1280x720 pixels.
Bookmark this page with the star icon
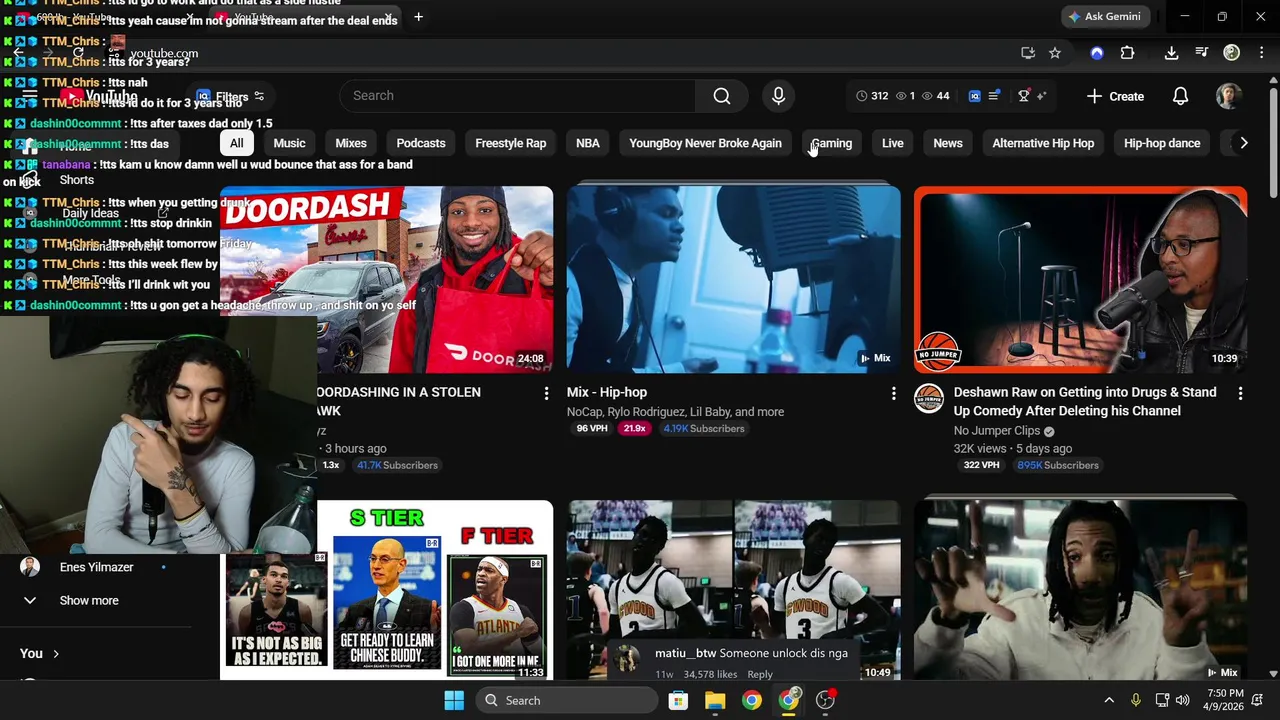[1054, 53]
